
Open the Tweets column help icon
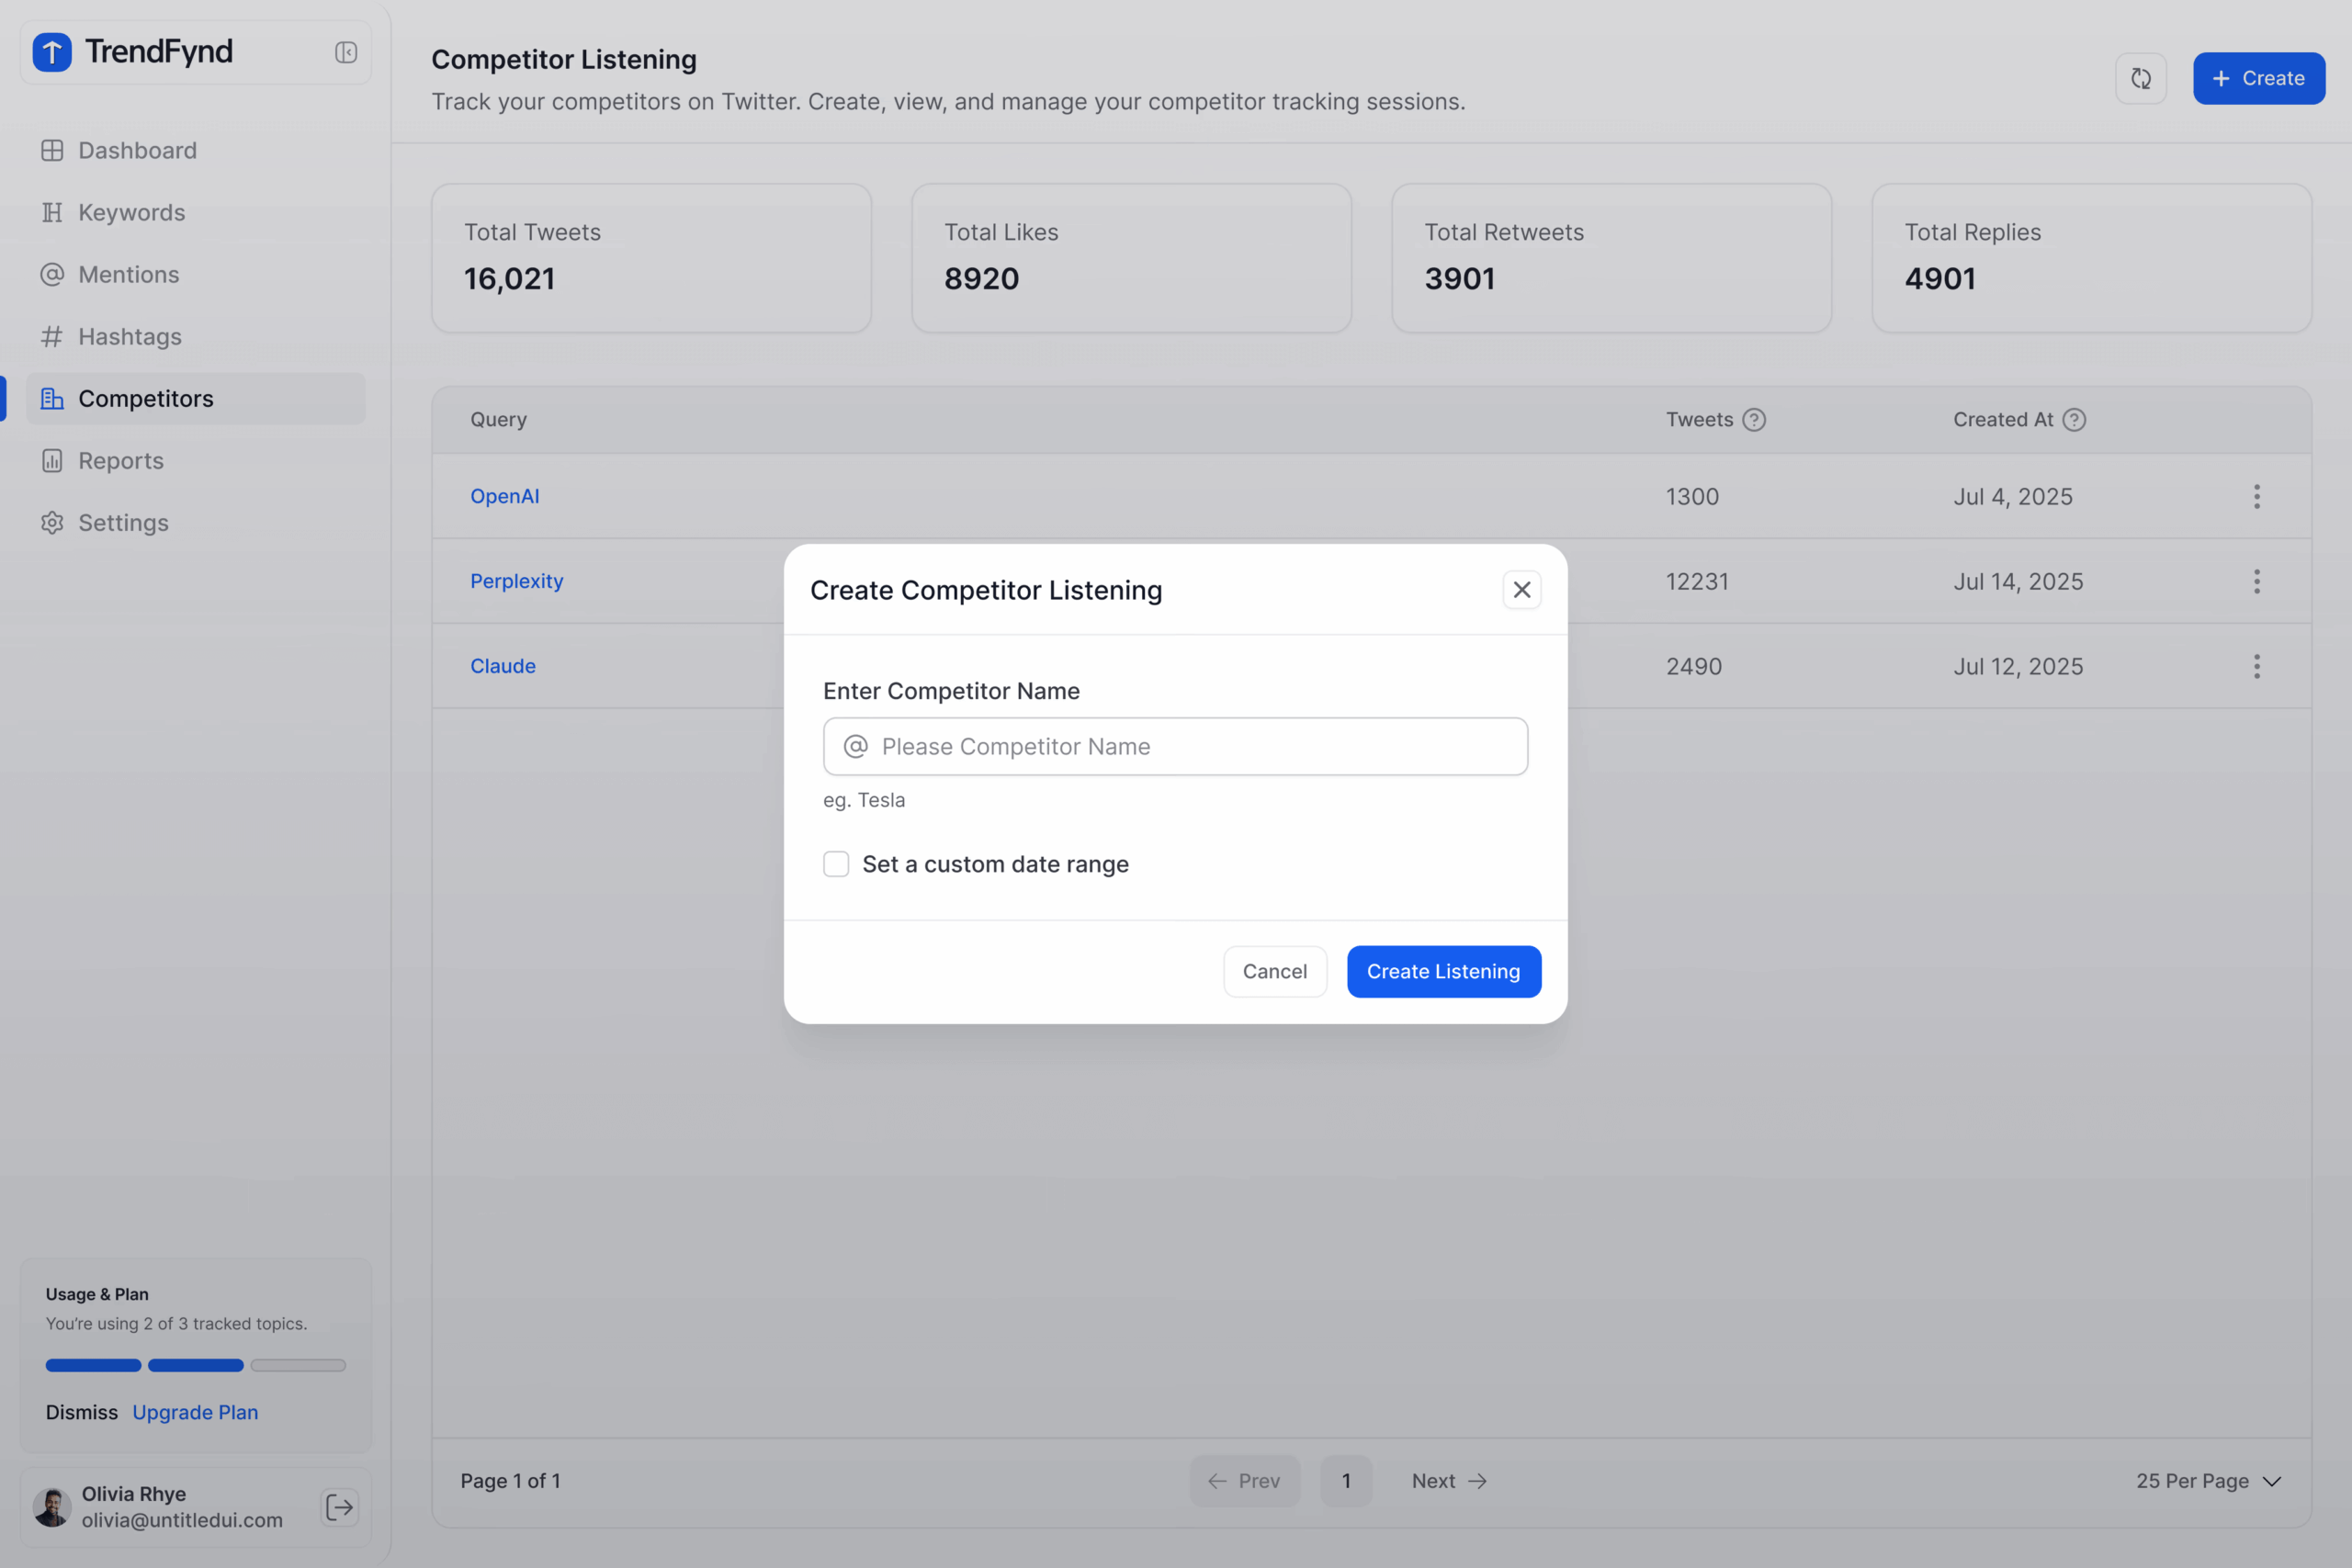1754,420
